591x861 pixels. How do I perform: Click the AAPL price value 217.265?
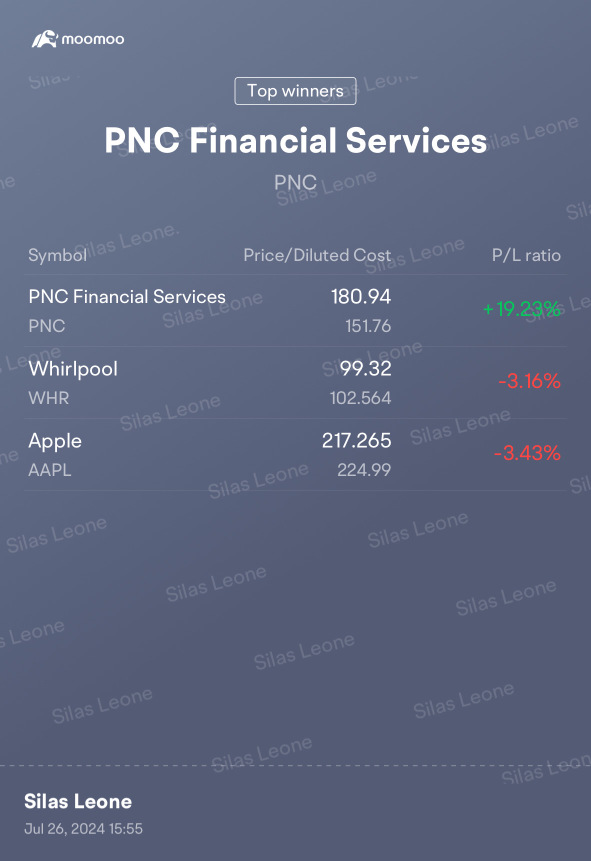pyautogui.click(x=356, y=440)
